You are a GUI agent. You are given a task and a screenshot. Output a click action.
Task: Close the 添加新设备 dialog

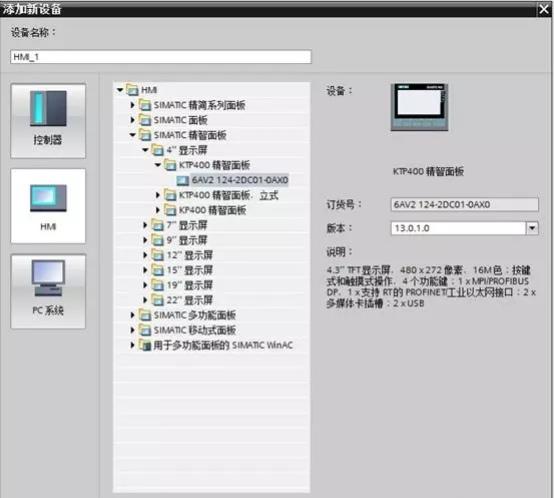coord(544,9)
